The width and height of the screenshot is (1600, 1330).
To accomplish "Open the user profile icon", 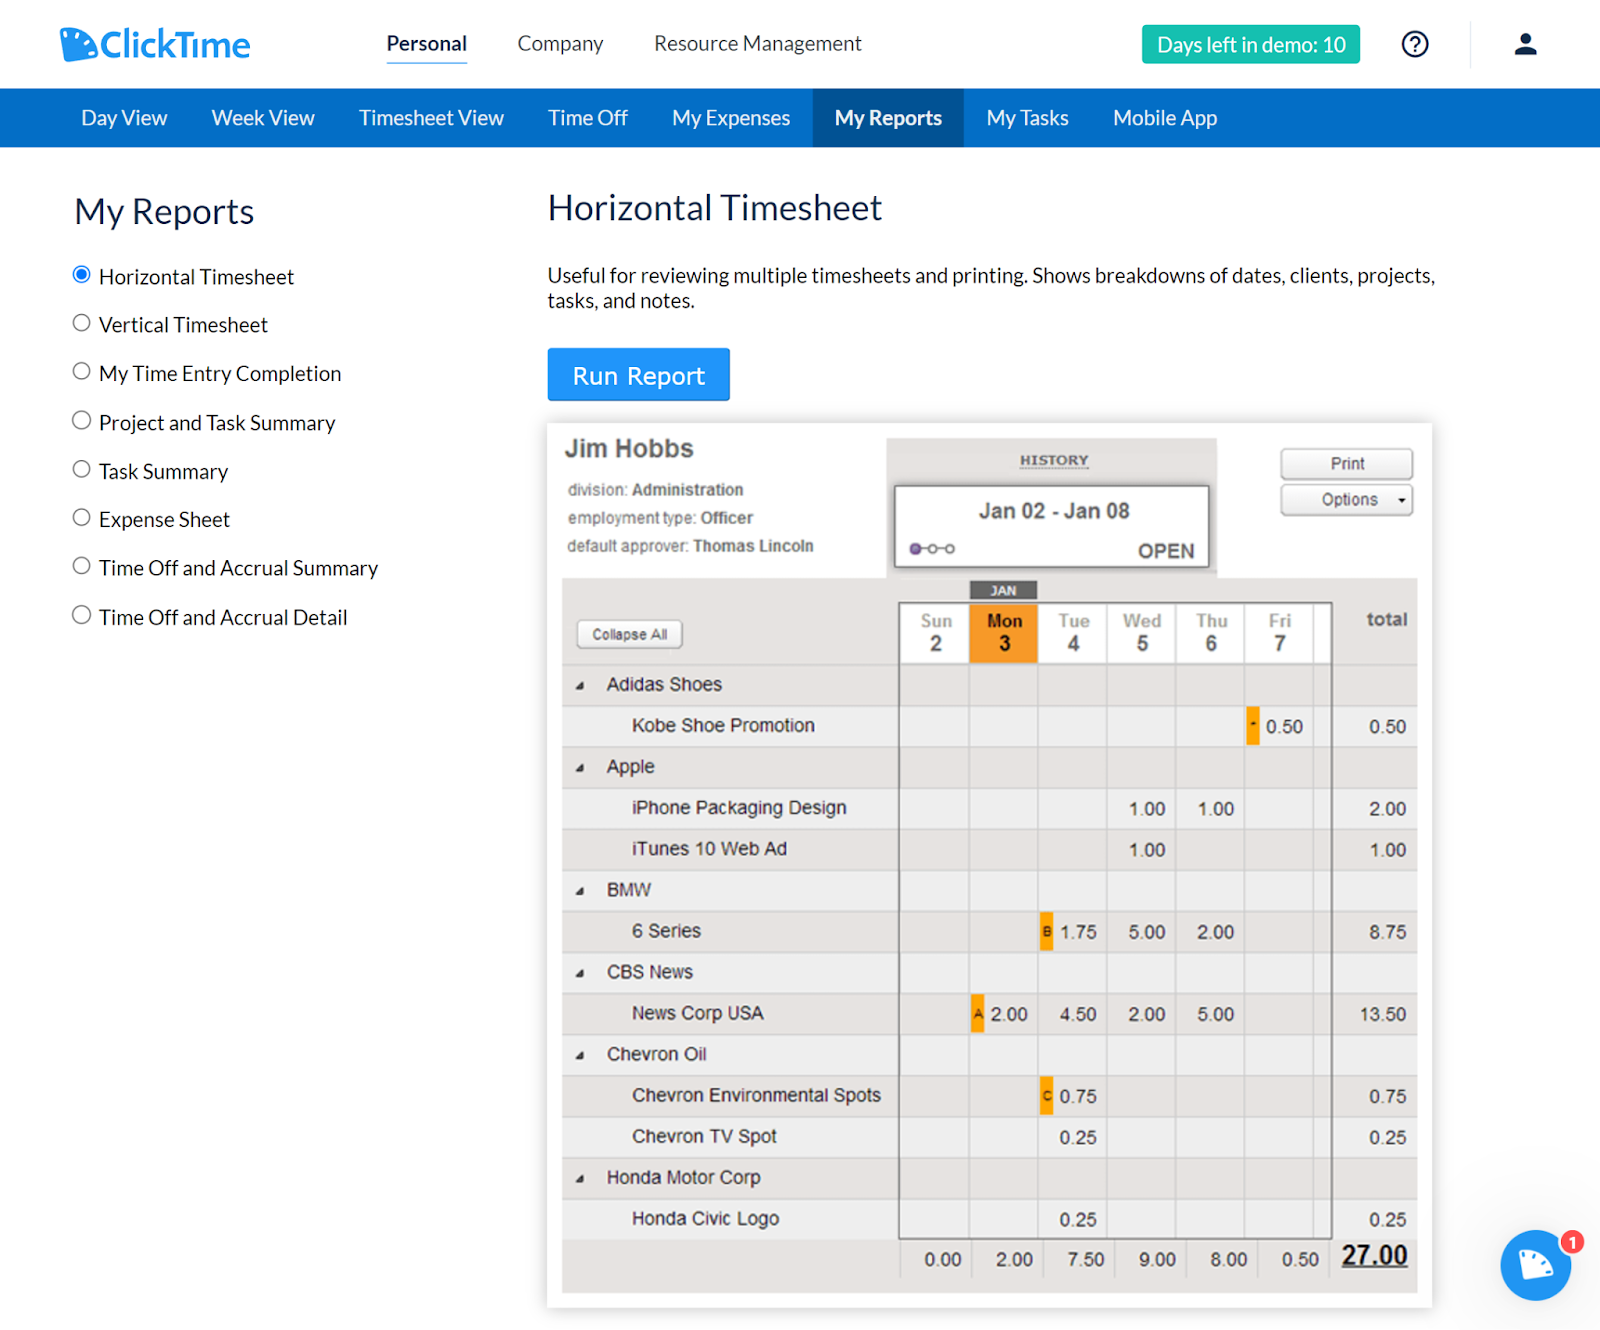I will 1525,44.
